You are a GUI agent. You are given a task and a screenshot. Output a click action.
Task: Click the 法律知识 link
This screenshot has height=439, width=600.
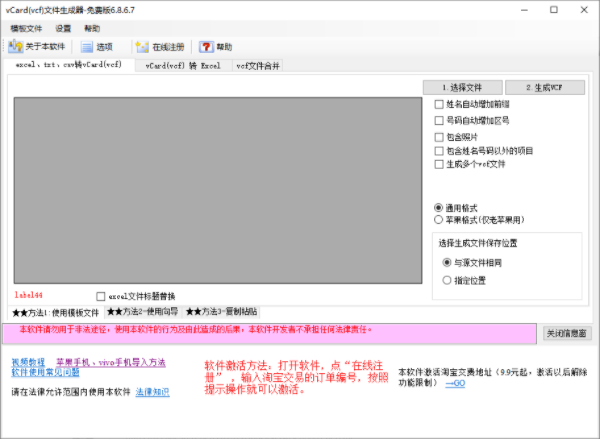(152, 392)
